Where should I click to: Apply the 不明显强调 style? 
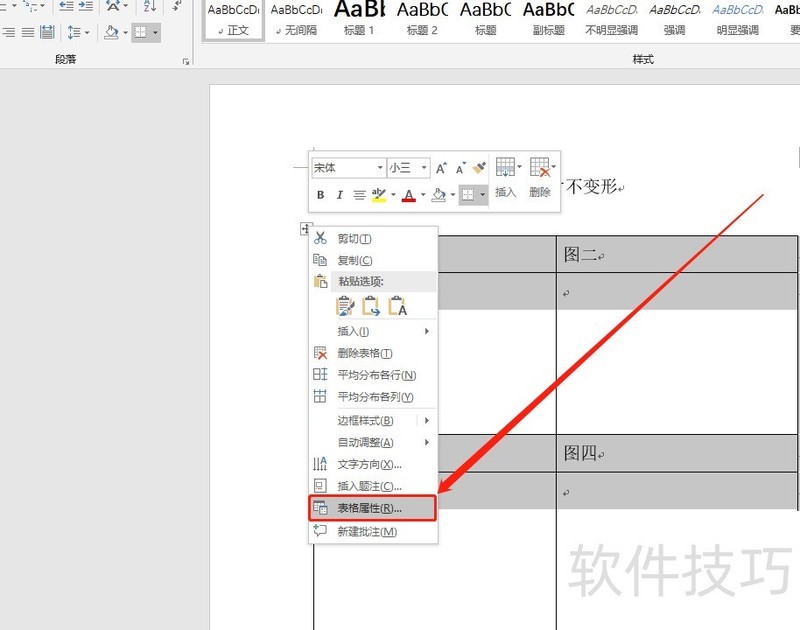(x=611, y=20)
